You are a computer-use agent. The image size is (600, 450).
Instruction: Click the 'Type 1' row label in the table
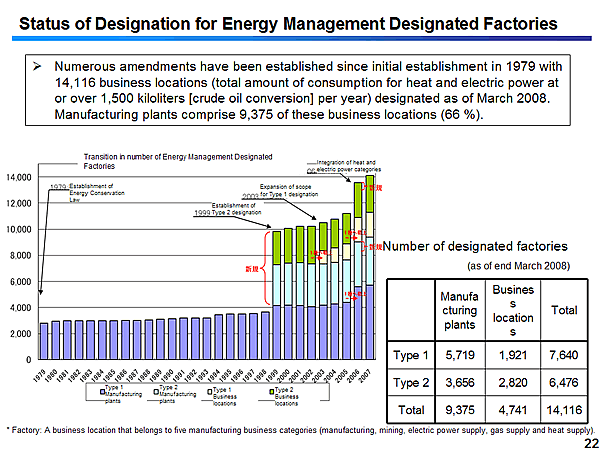411,355
